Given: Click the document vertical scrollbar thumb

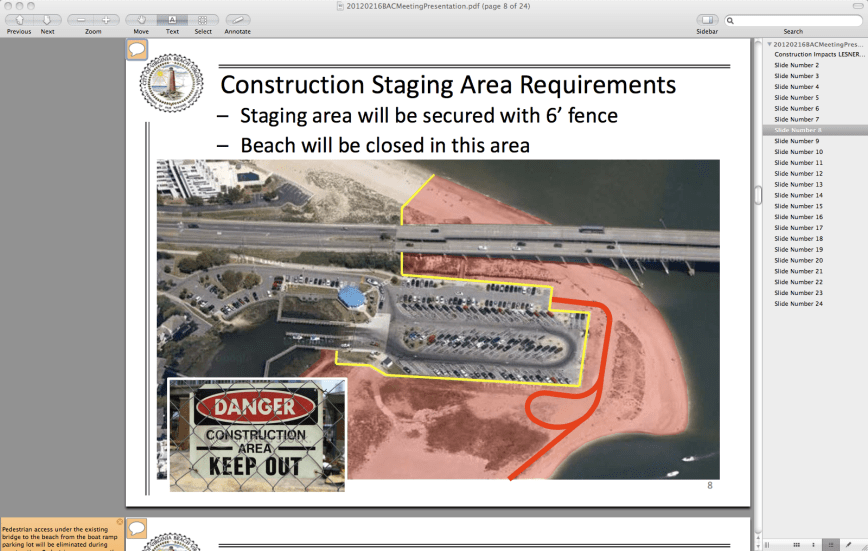Looking at the screenshot, I should pyautogui.click(x=758, y=195).
